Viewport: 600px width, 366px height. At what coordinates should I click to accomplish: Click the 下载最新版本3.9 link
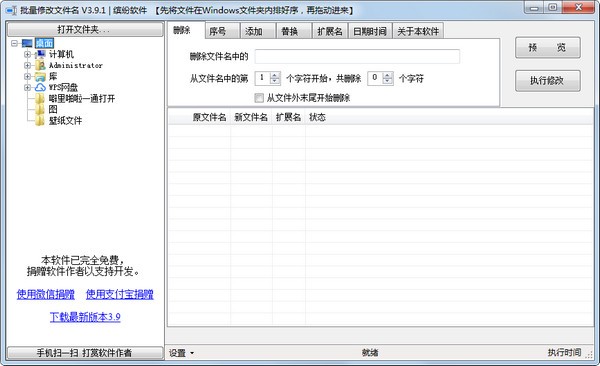[x=85, y=317]
